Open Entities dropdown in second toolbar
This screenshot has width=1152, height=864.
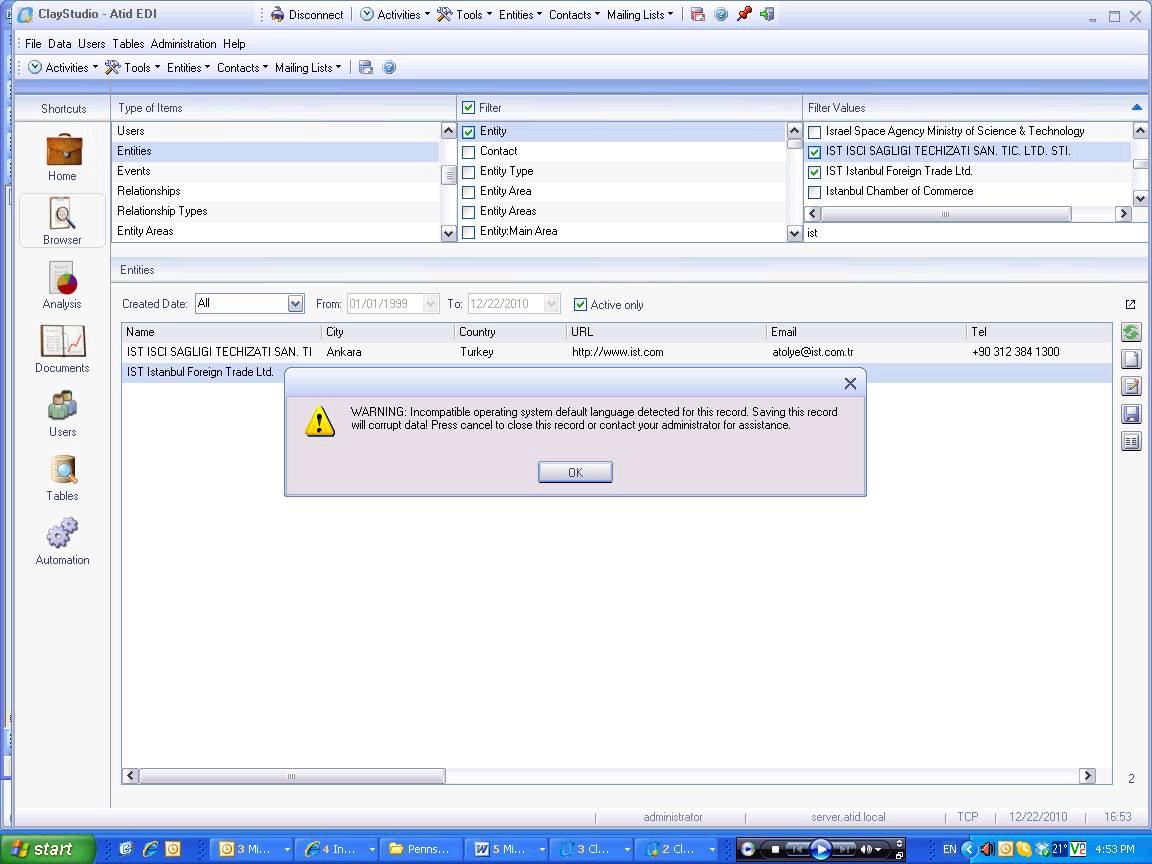click(x=188, y=68)
